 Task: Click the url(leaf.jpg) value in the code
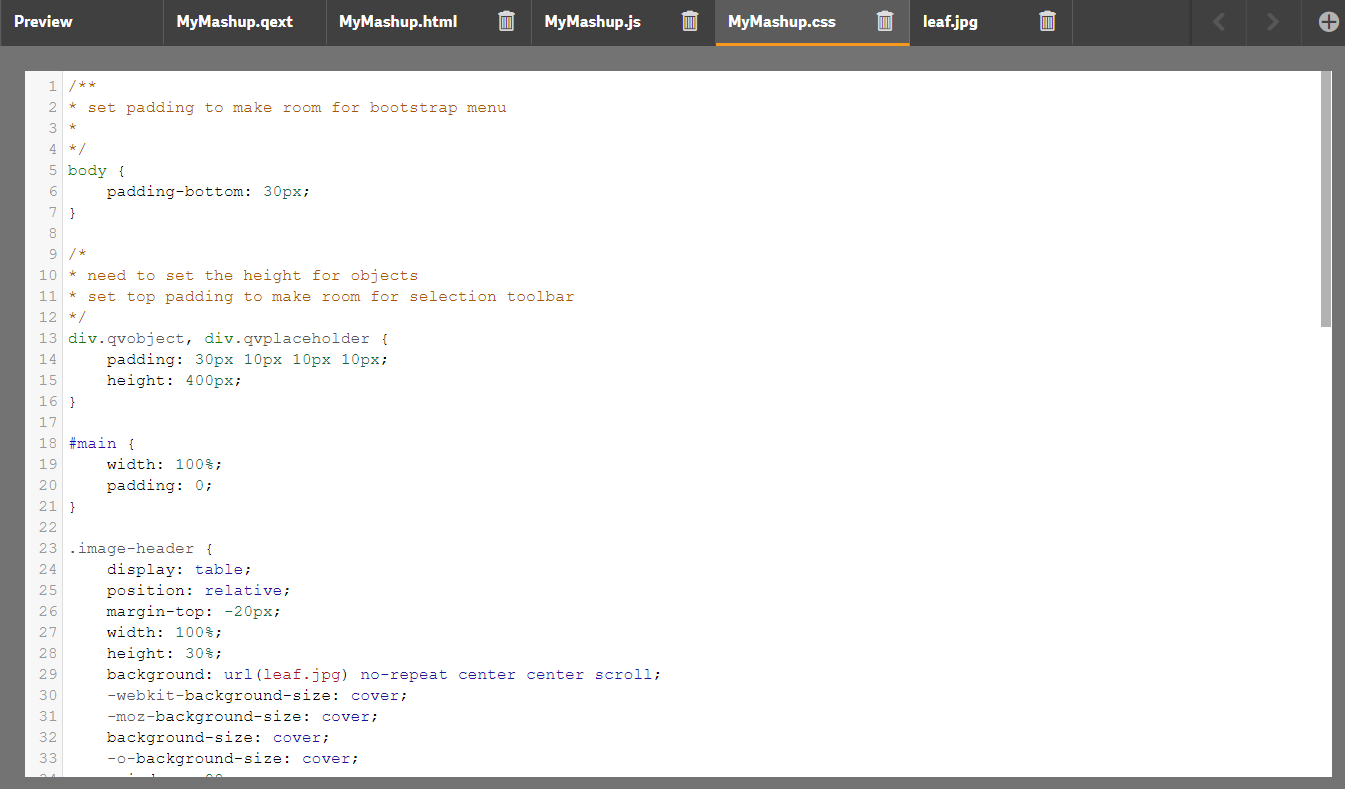(287, 674)
